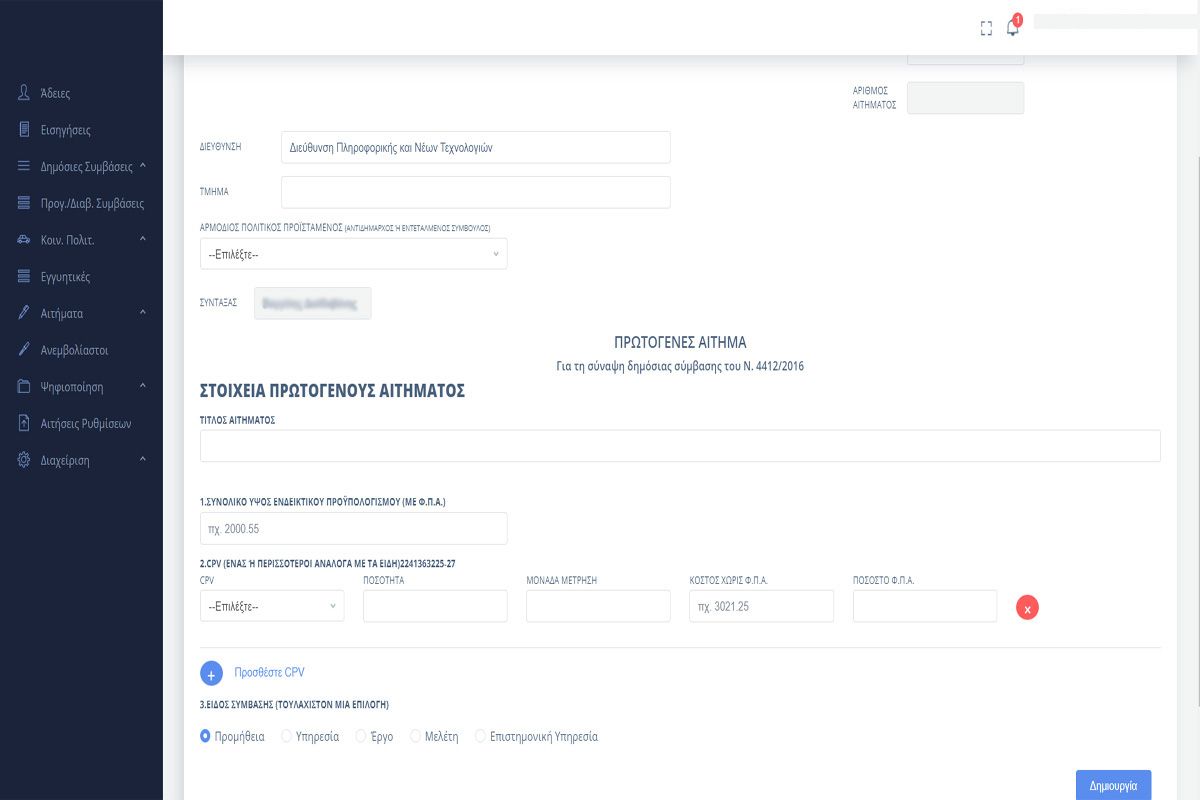Click the Ποσοστό Φ.Π.Α. input field
The image size is (1200, 800).
925,606
